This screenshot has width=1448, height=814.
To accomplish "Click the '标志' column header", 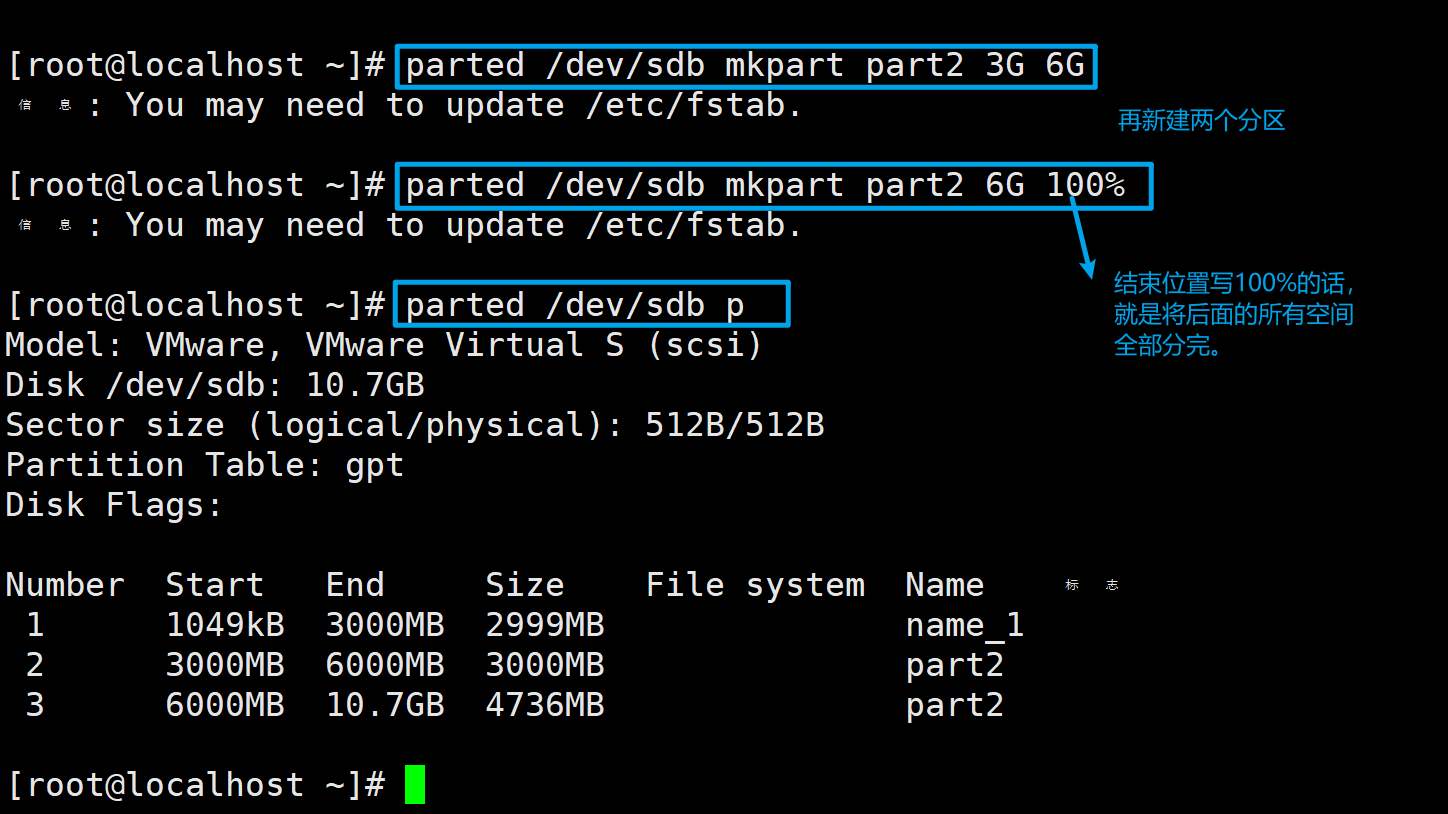I will click(1092, 585).
